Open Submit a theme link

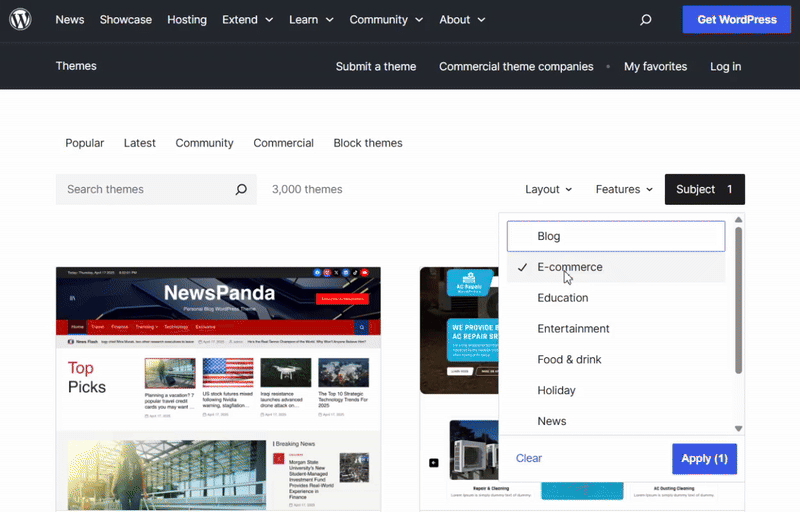click(376, 67)
